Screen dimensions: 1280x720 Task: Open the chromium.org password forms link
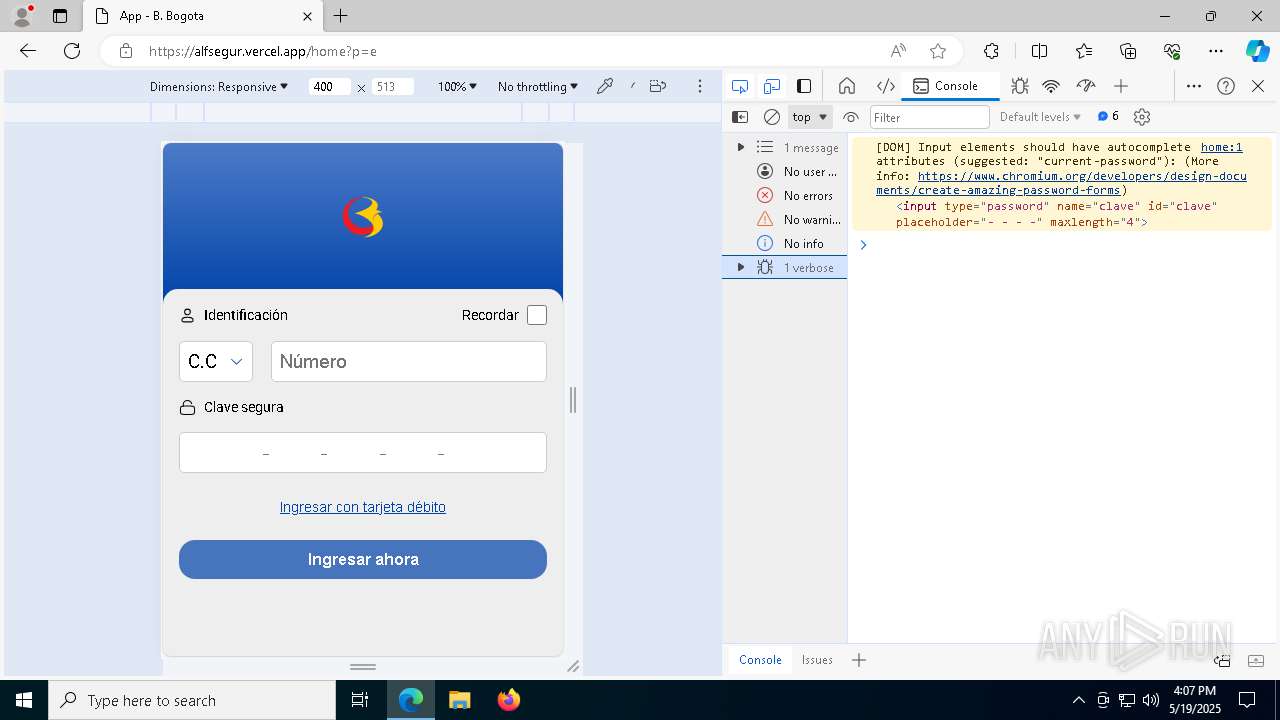coord(1061,182)
